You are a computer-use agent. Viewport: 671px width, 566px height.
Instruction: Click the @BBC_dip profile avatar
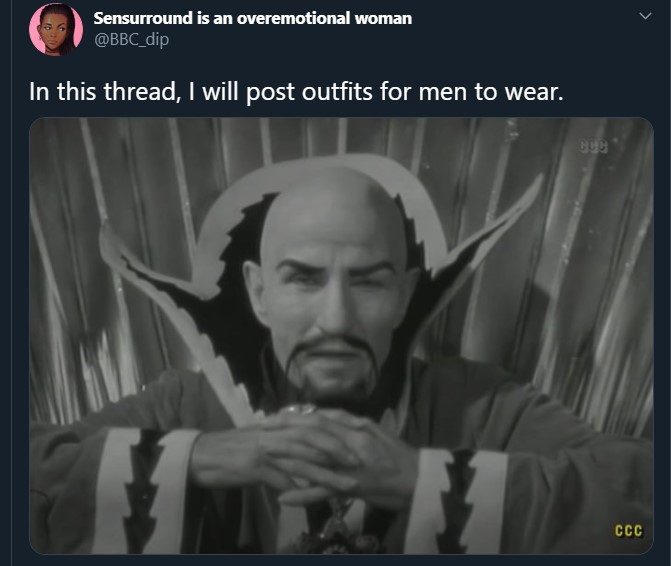[x=56, y=29]
